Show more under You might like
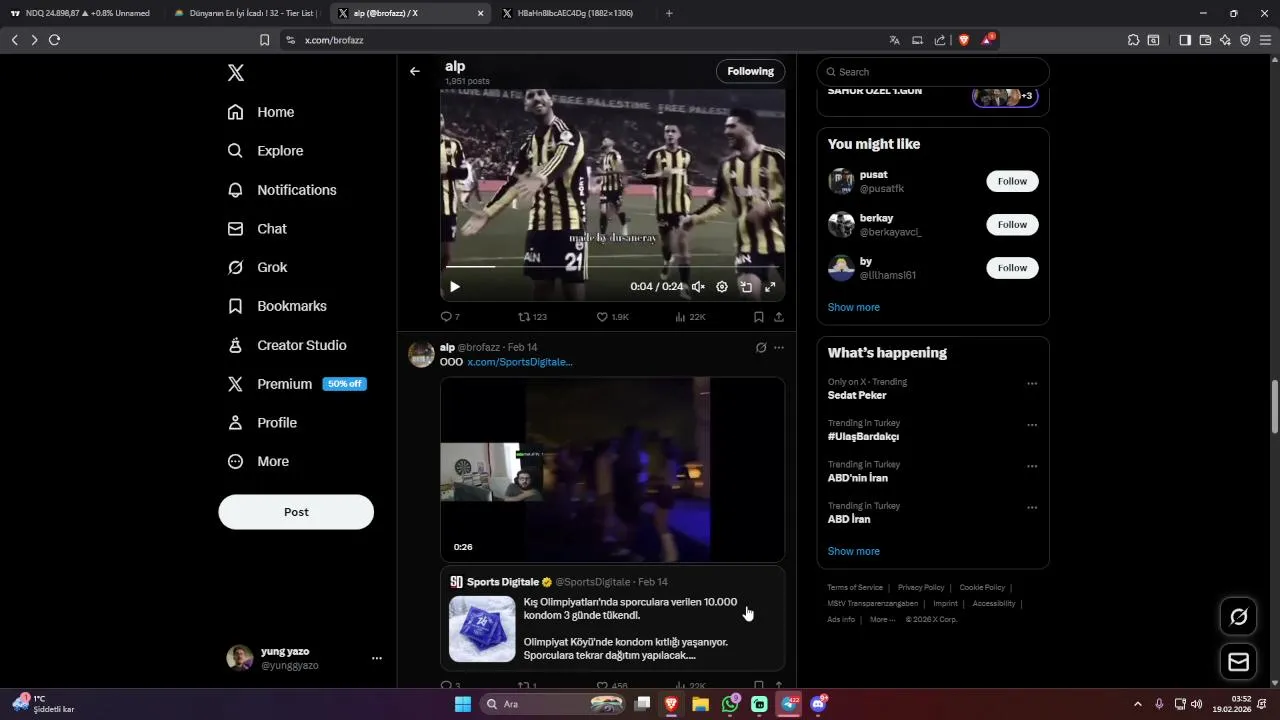The image size is (1280, 720). pyautogui.click(x=854, y=307)
